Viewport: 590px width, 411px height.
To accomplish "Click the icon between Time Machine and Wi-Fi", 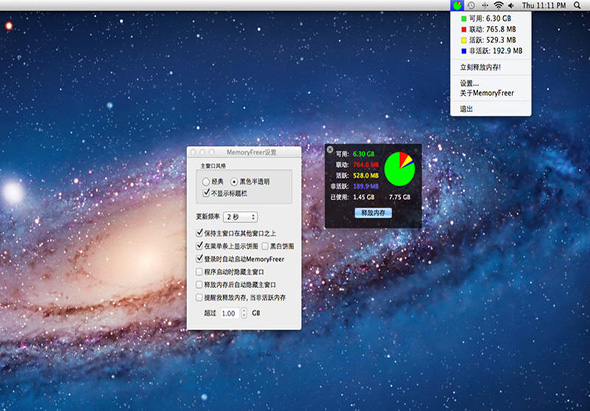I will click(485, 5).
